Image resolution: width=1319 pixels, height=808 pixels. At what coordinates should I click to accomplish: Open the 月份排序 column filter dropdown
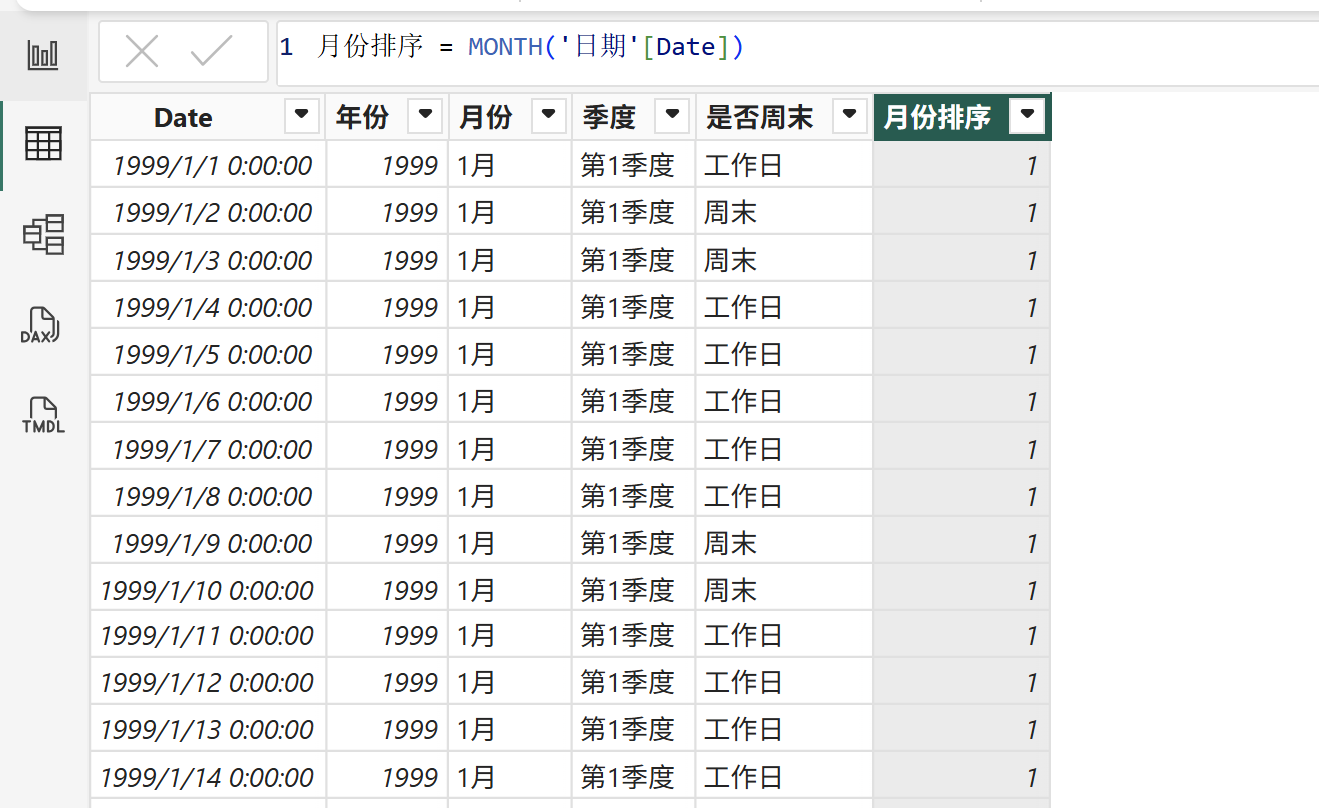1027,117
